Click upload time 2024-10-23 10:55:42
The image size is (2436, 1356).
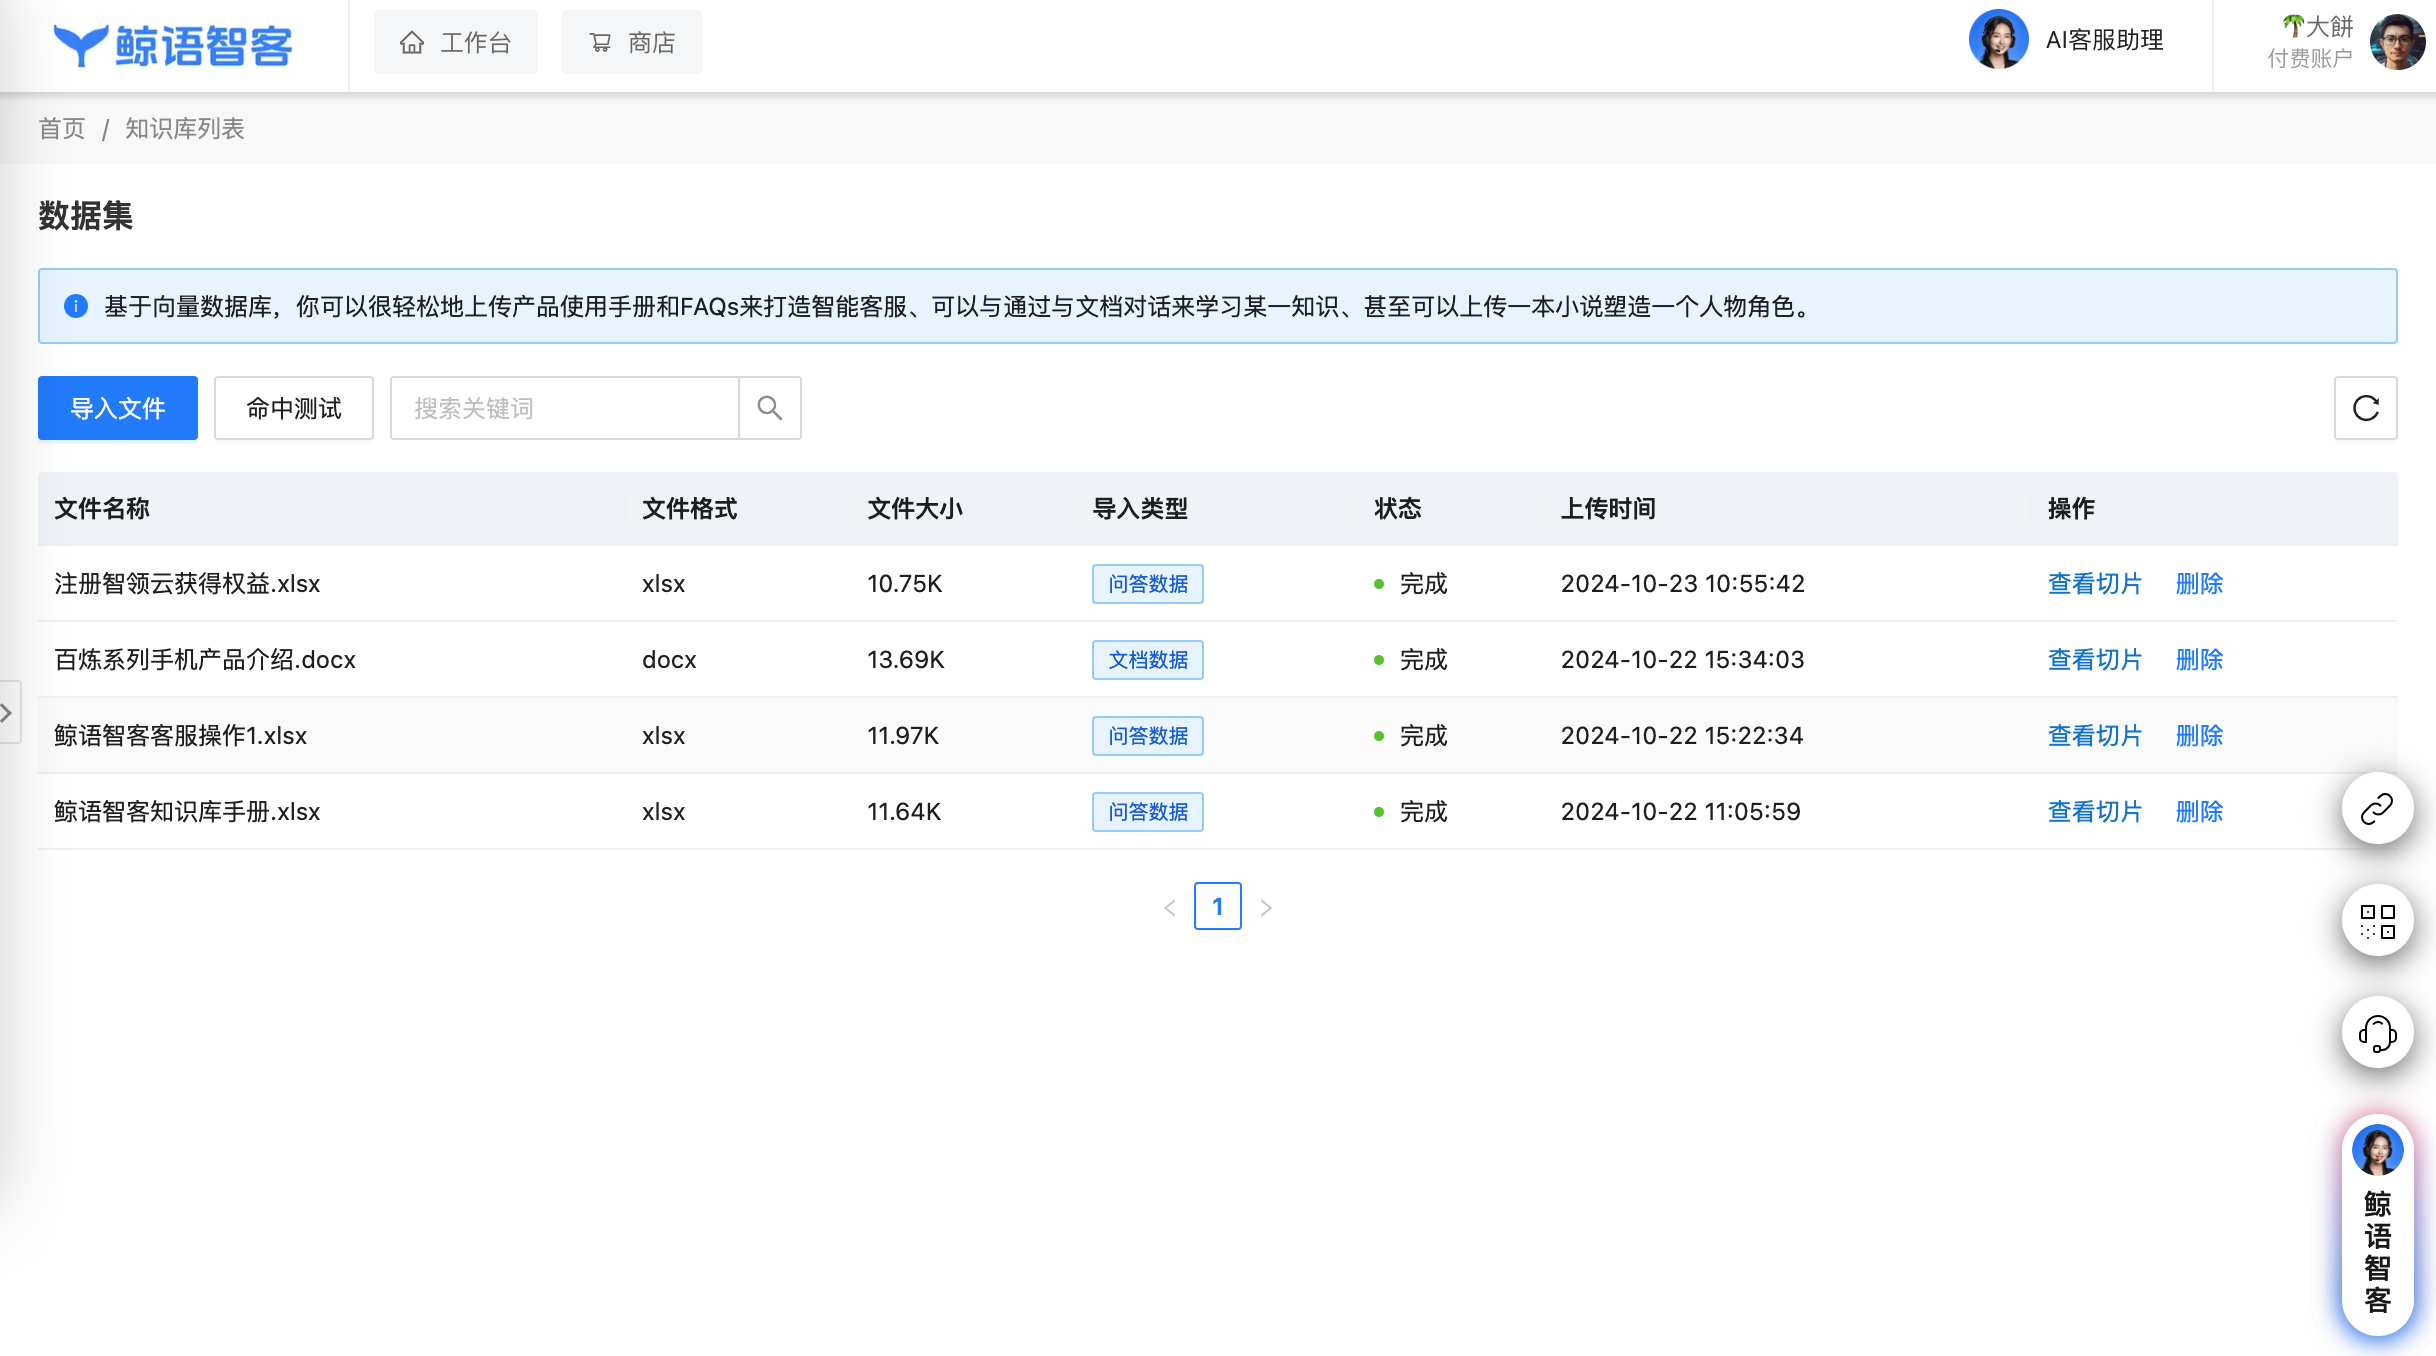(1683, 584)
